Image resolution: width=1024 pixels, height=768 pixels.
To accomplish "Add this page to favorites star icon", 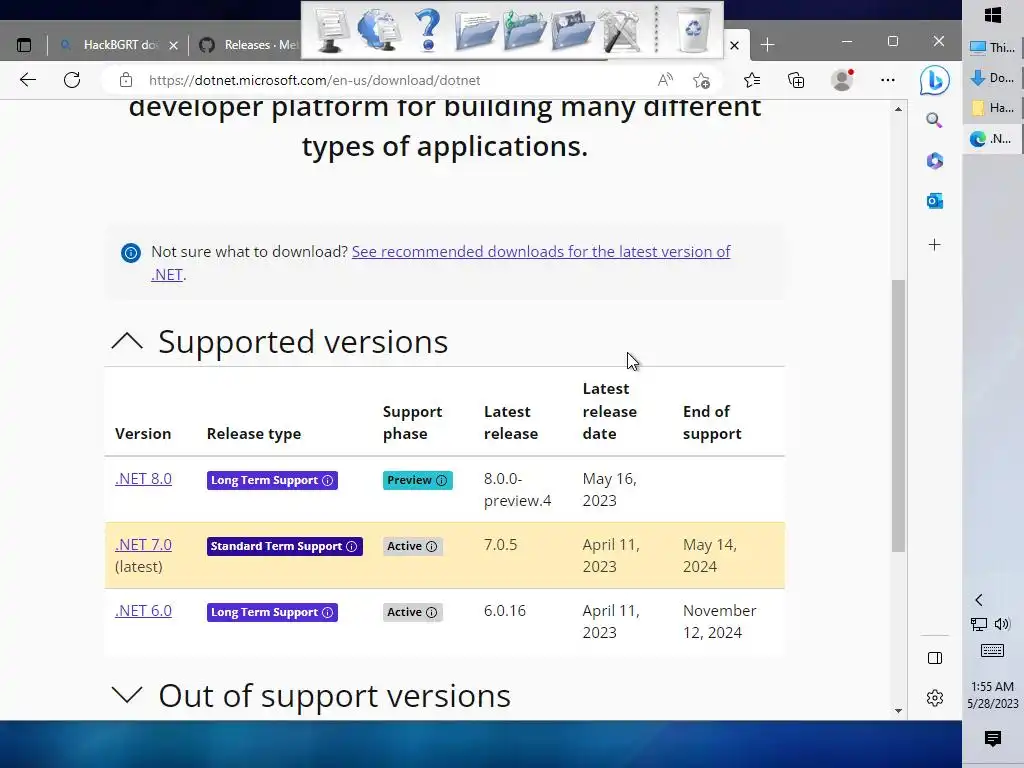I will tap(701, 80).
